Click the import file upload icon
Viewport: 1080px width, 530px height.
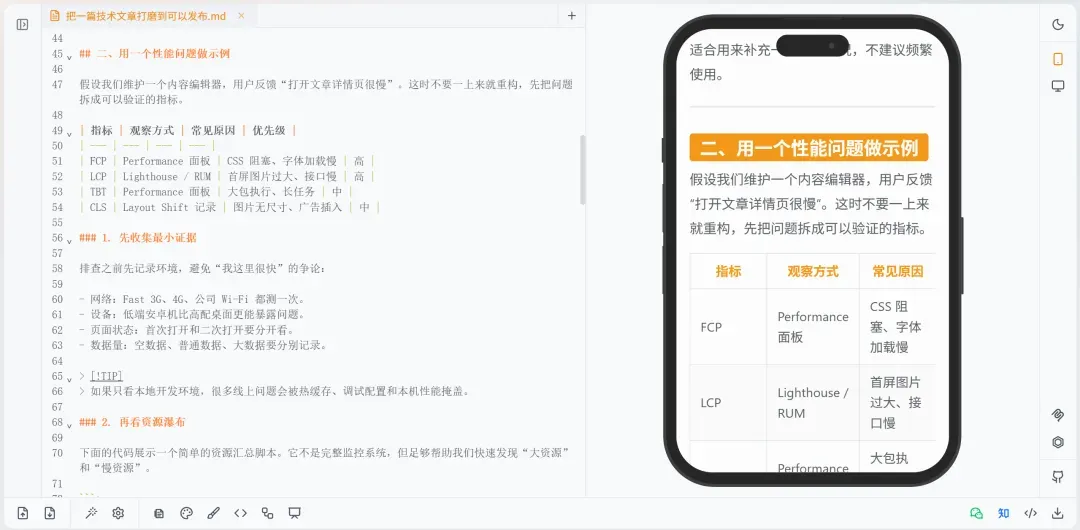click(x=23, y=513)
